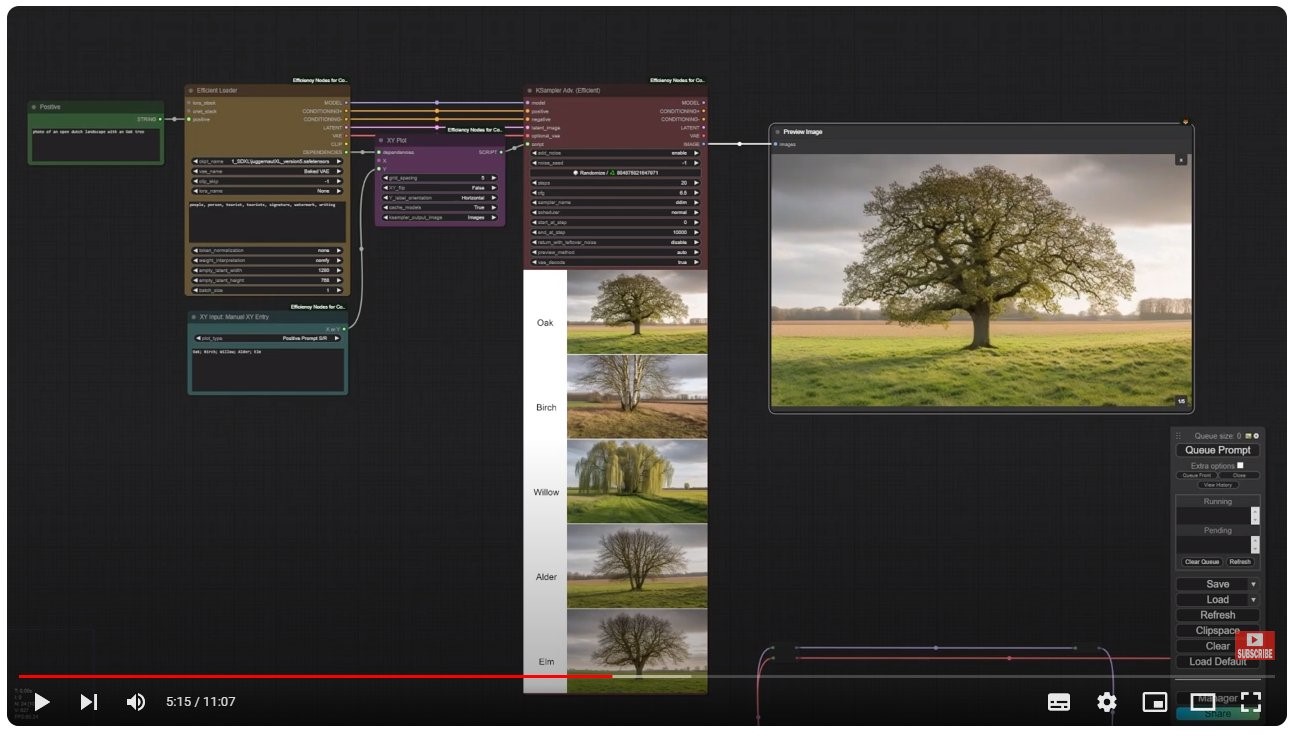
Task: Increase batch_size with right arrow
Action: 339,290
